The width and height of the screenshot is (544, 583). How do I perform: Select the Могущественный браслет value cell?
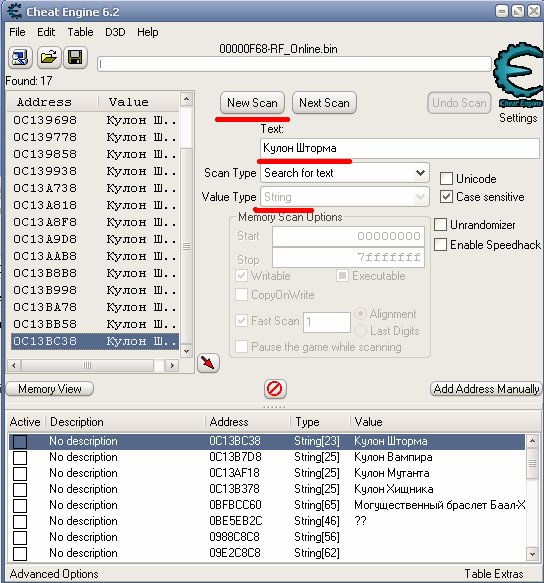pos(440,505)
